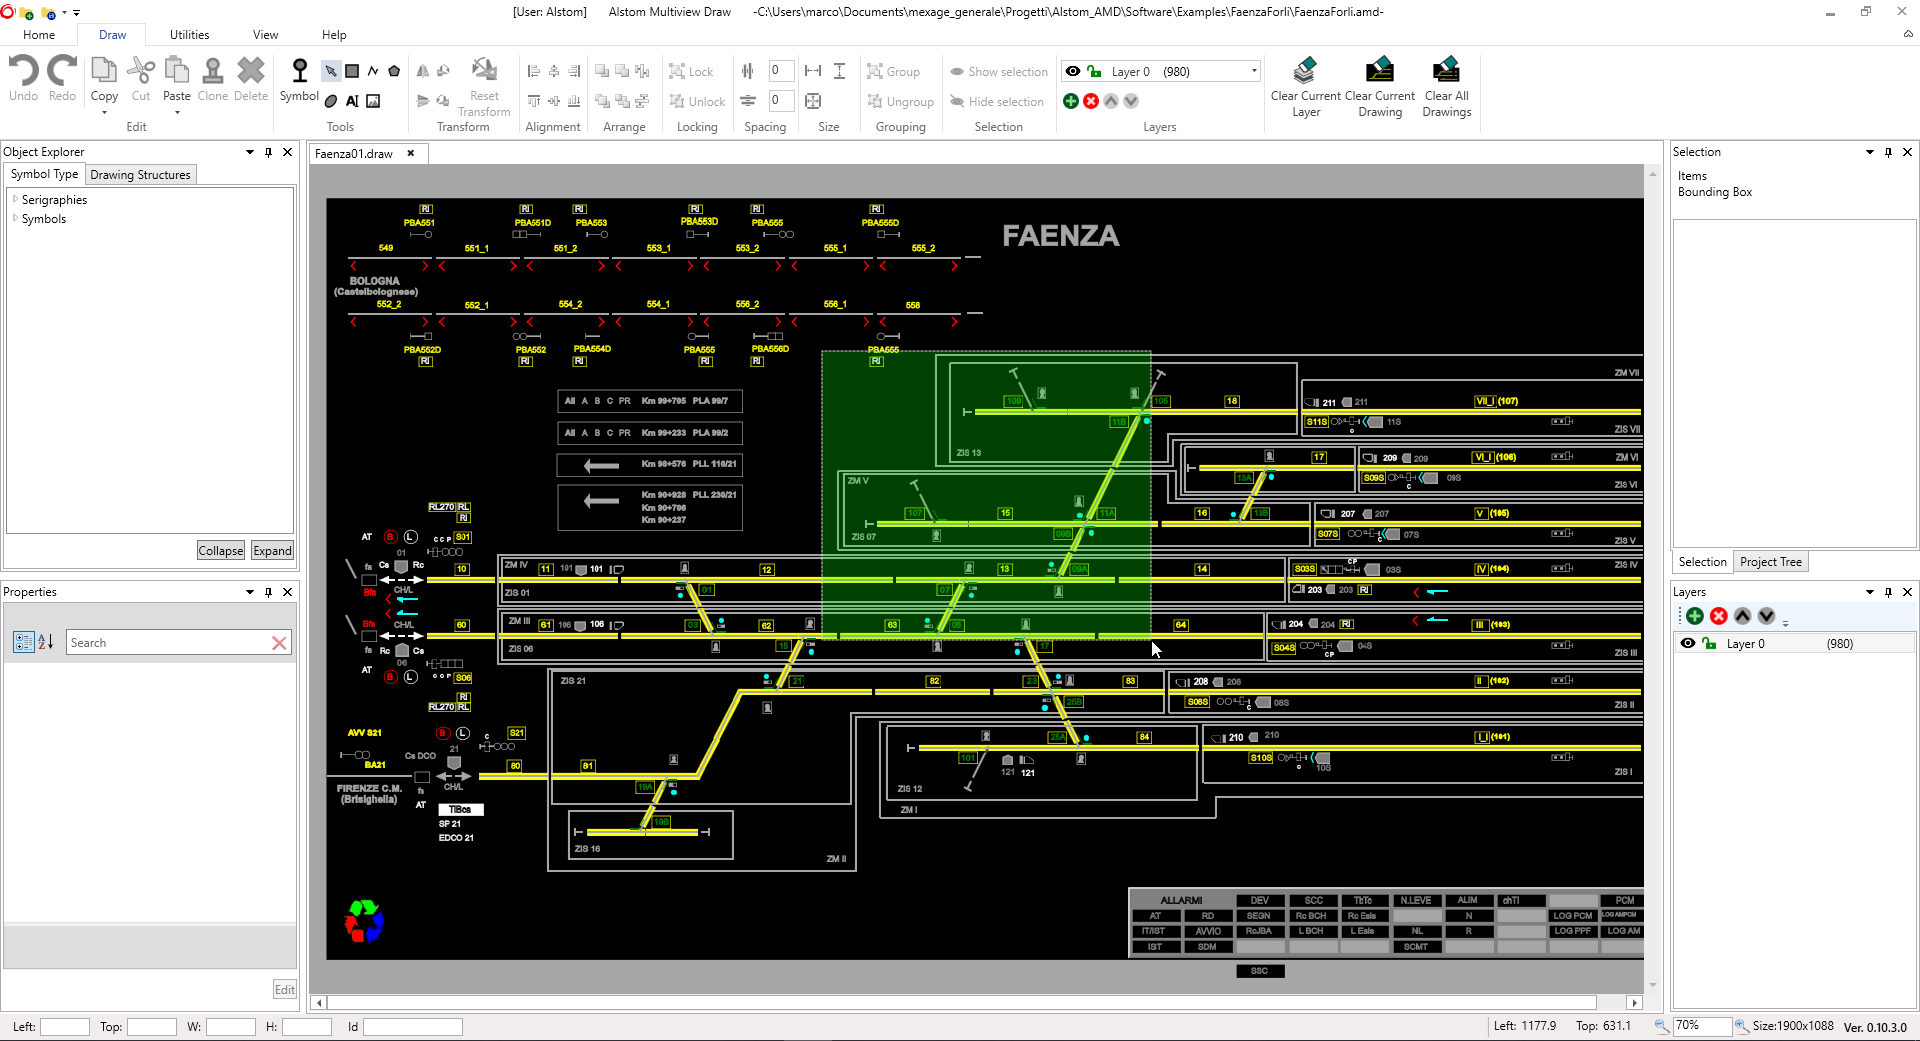Pin the Layers panel
This screenshot has height=1041, width=1920.
click(x=1888, y=592)
